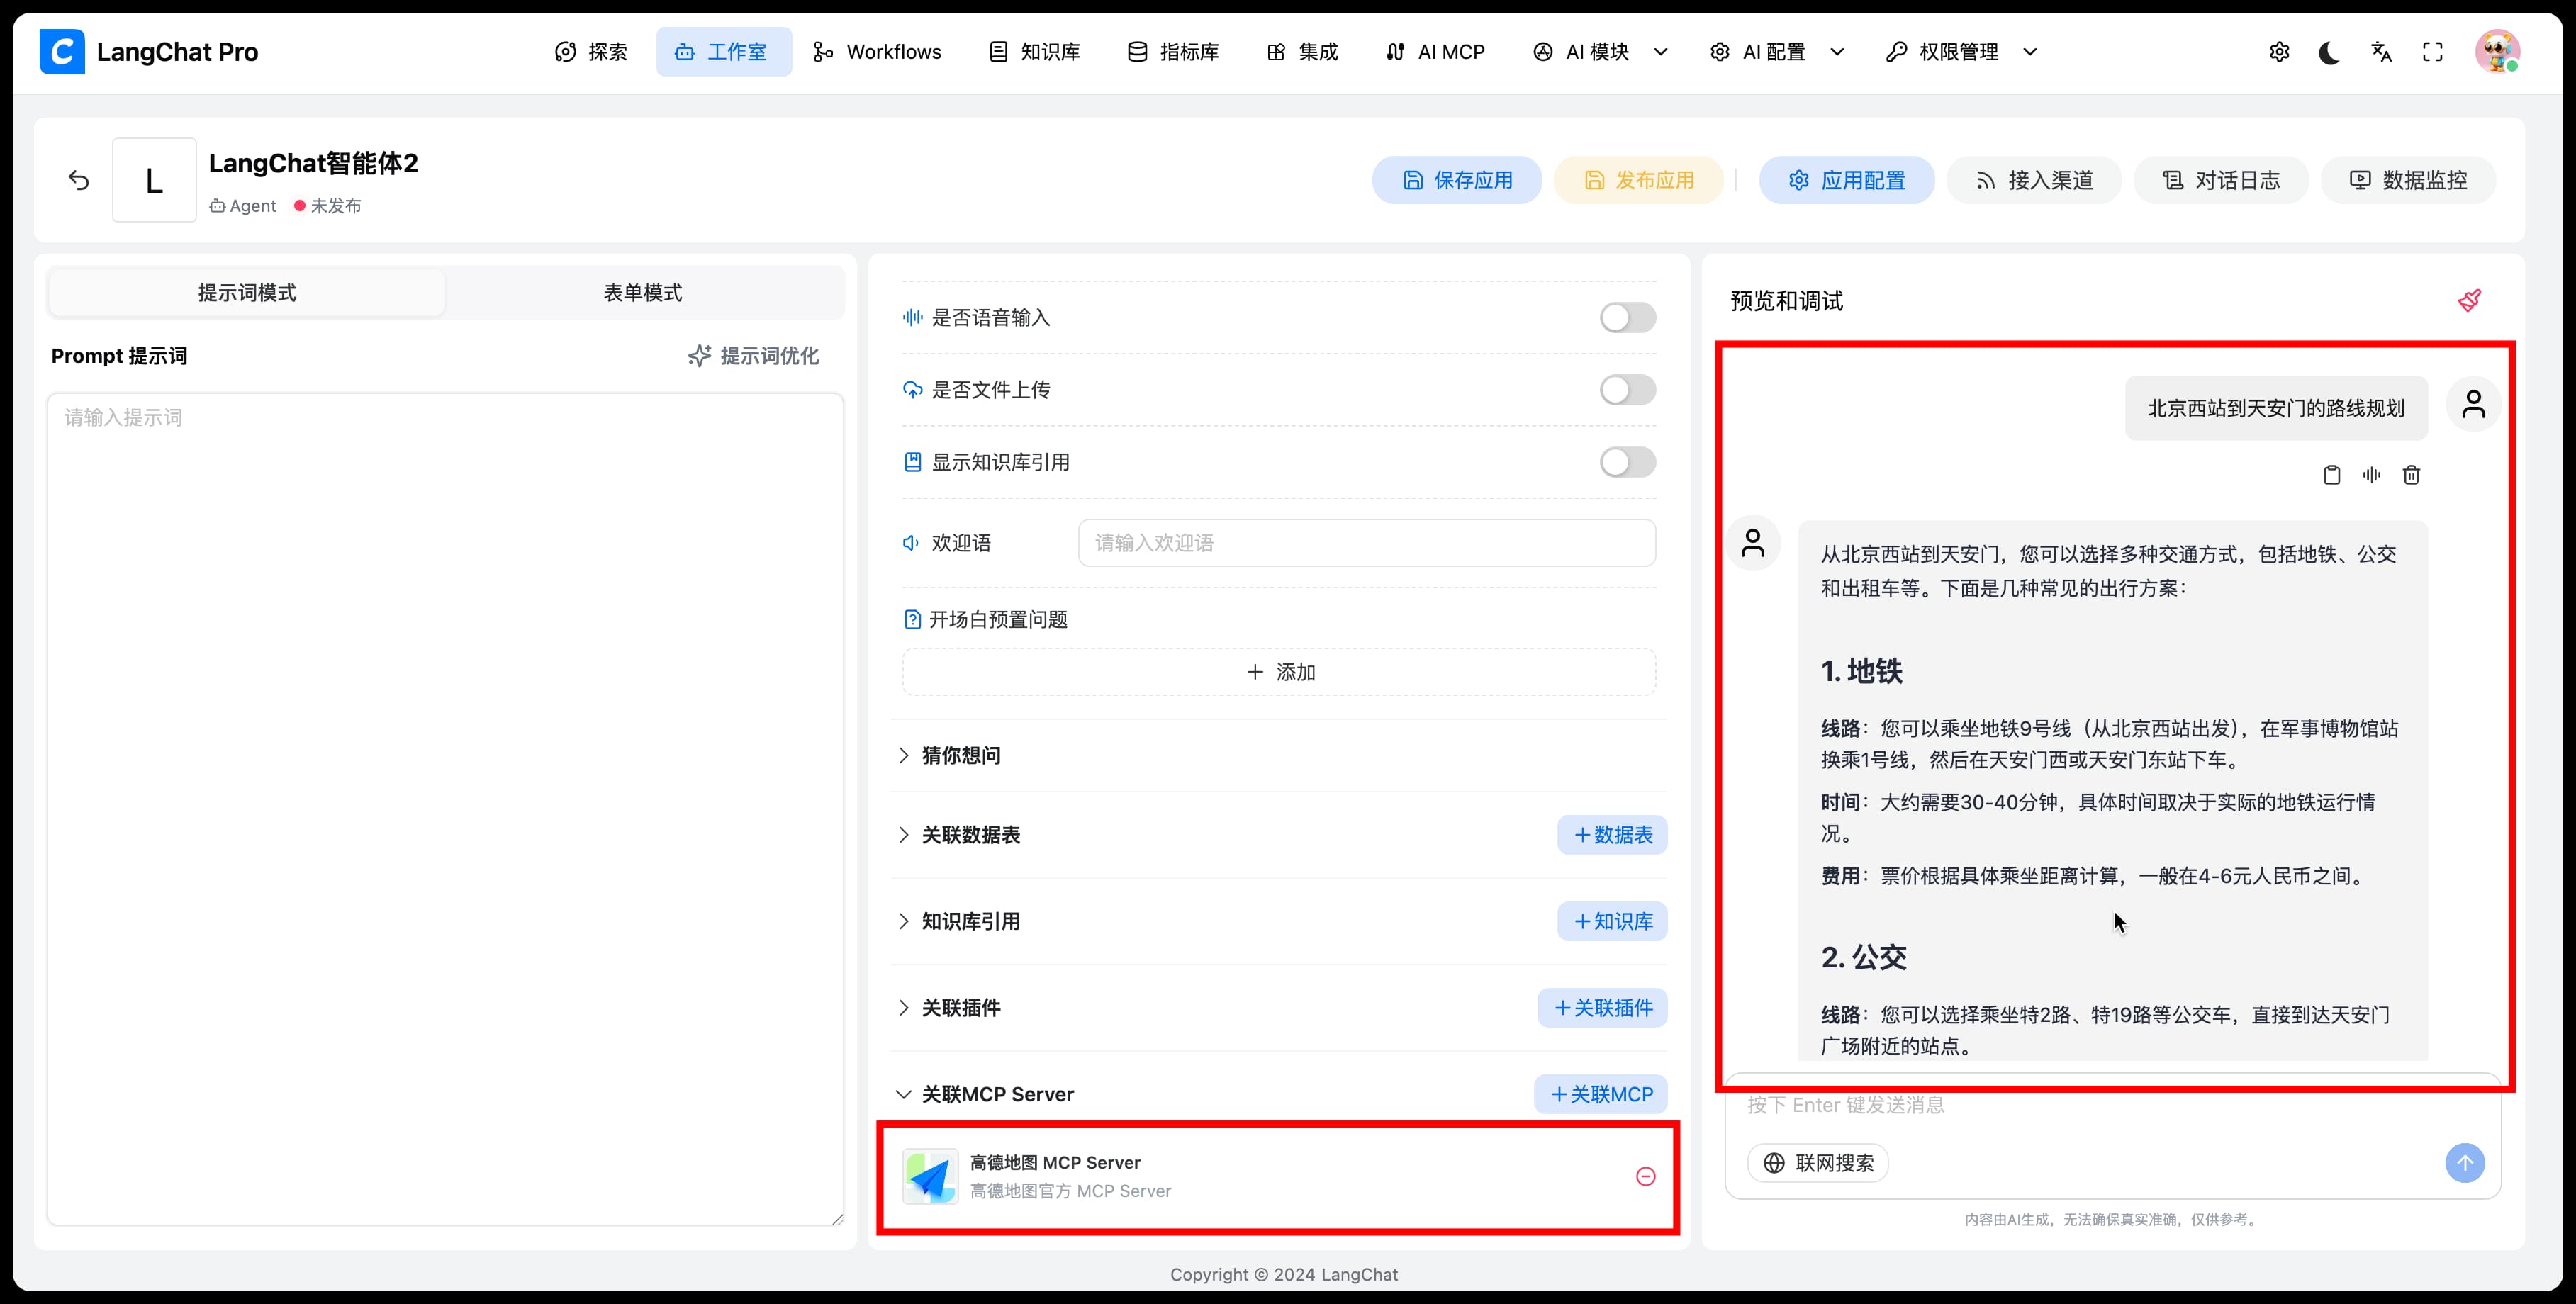
Task: Send the message with arrow button
Action: pyautogui.click(x=2465, y=1163)
